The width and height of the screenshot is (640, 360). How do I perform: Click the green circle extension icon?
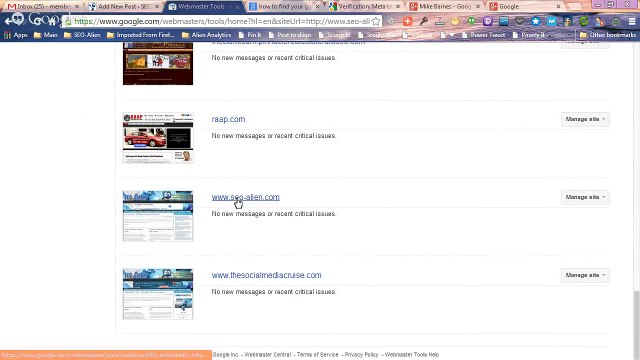[471, 21]
